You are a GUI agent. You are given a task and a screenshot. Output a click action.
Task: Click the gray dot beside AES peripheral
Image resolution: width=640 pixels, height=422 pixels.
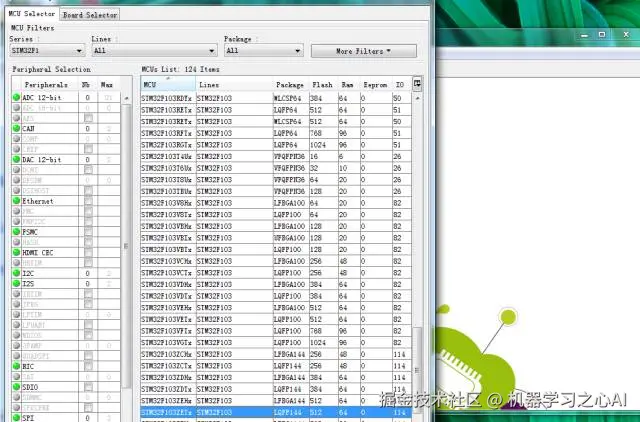coord(16,118)
